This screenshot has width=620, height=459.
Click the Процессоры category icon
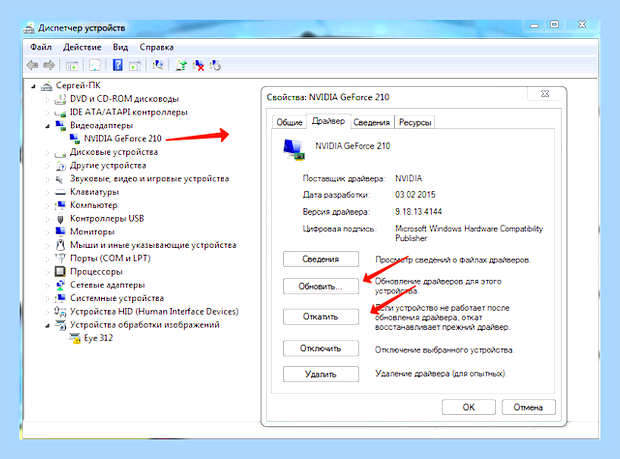coord(60,272)
